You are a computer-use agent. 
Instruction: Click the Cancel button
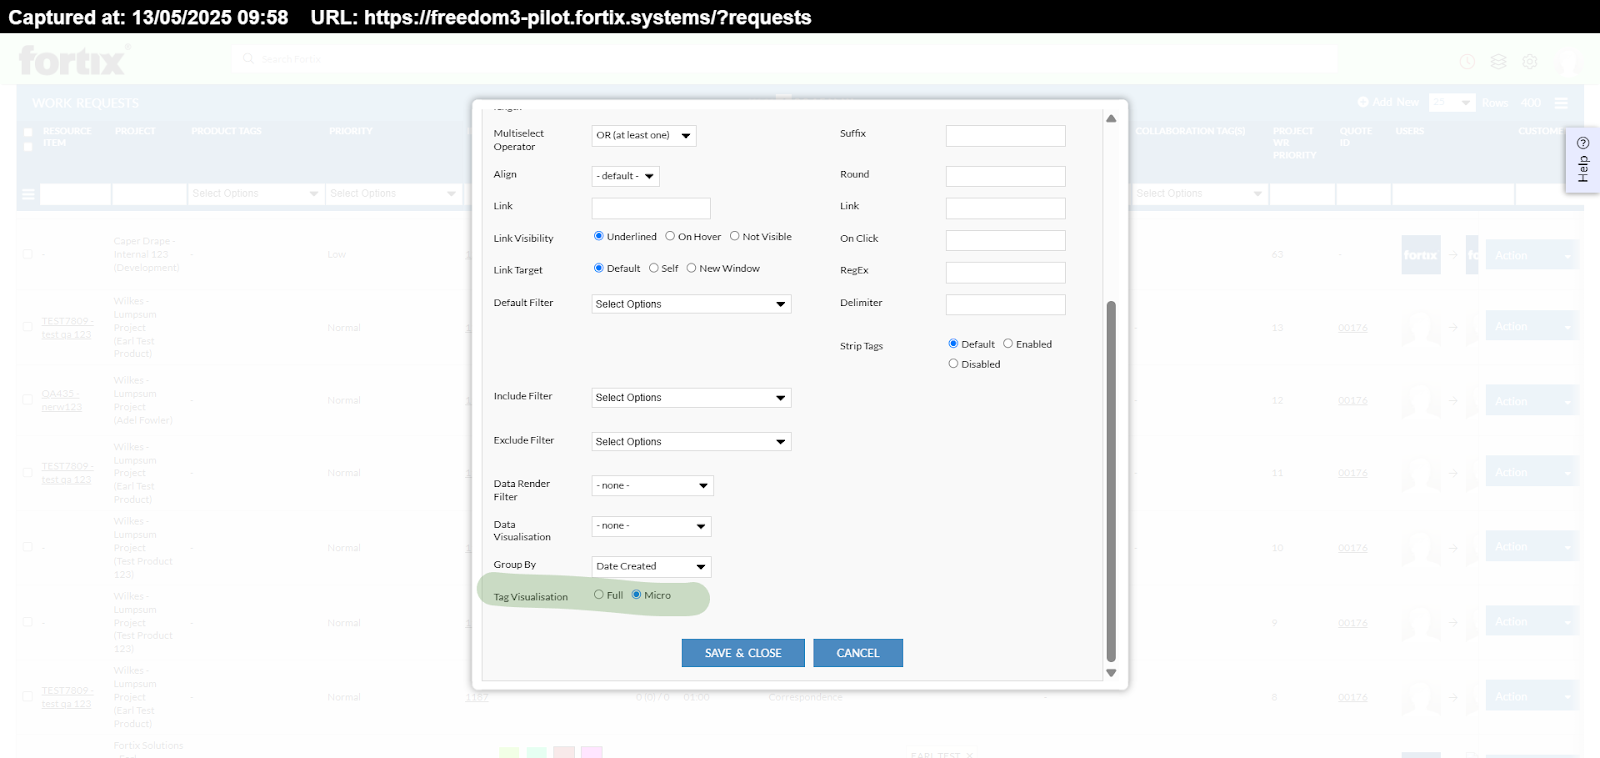tap(857, 653)
